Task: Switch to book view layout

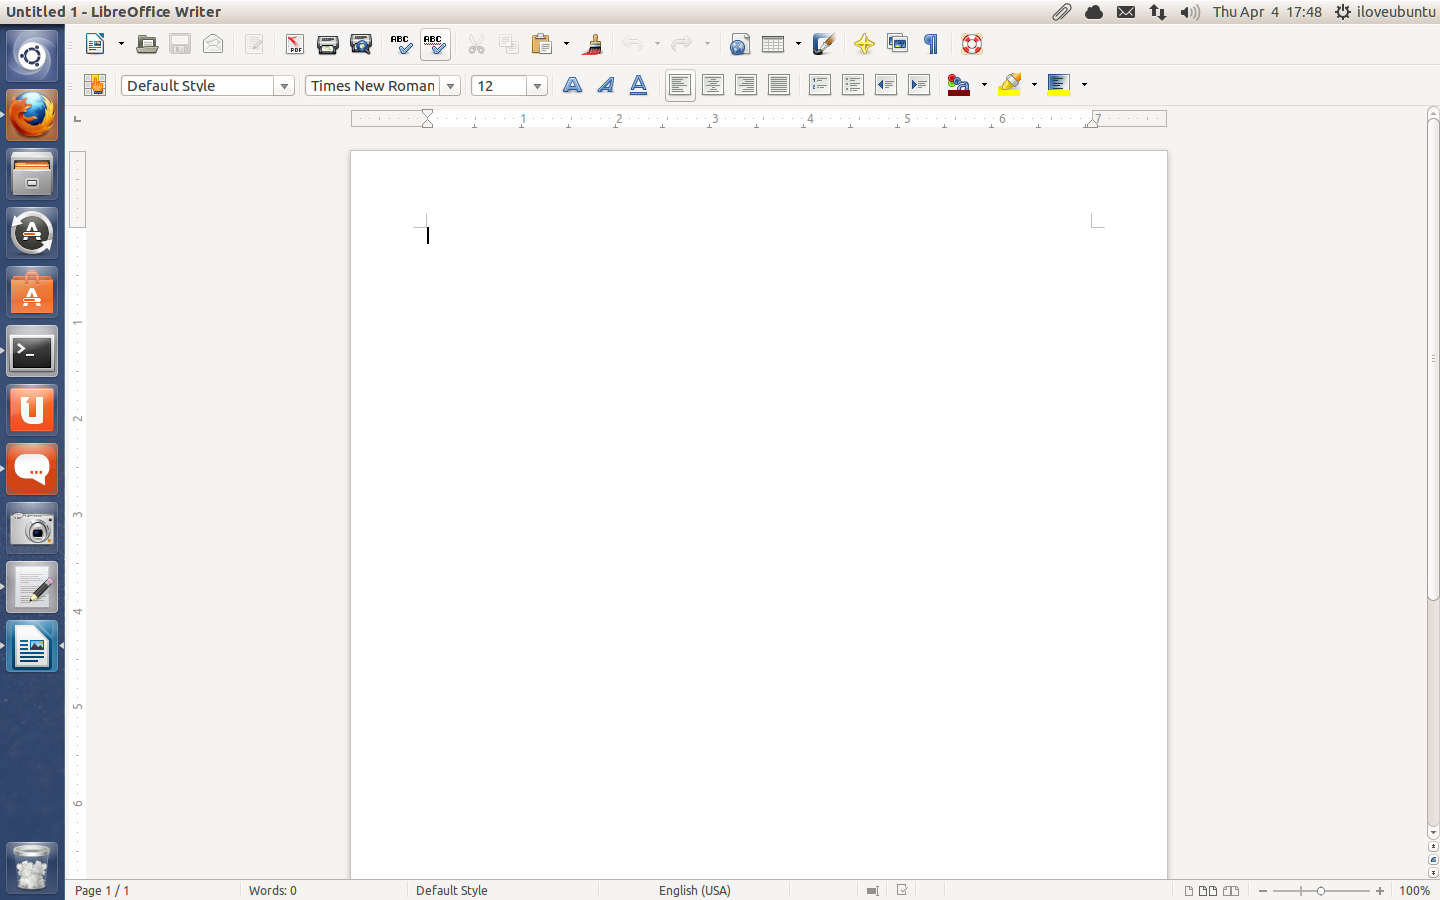Action: (x=1231, y=890)
